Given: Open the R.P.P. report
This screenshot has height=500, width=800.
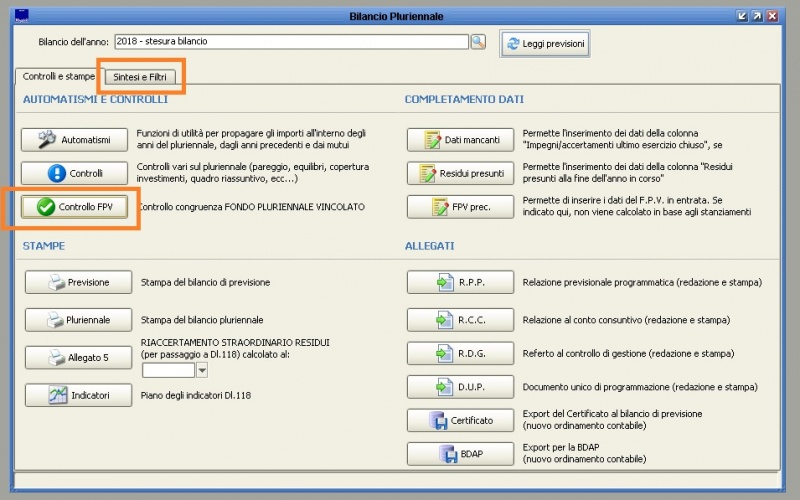Looking at the screenshot, I should (460, 282).
